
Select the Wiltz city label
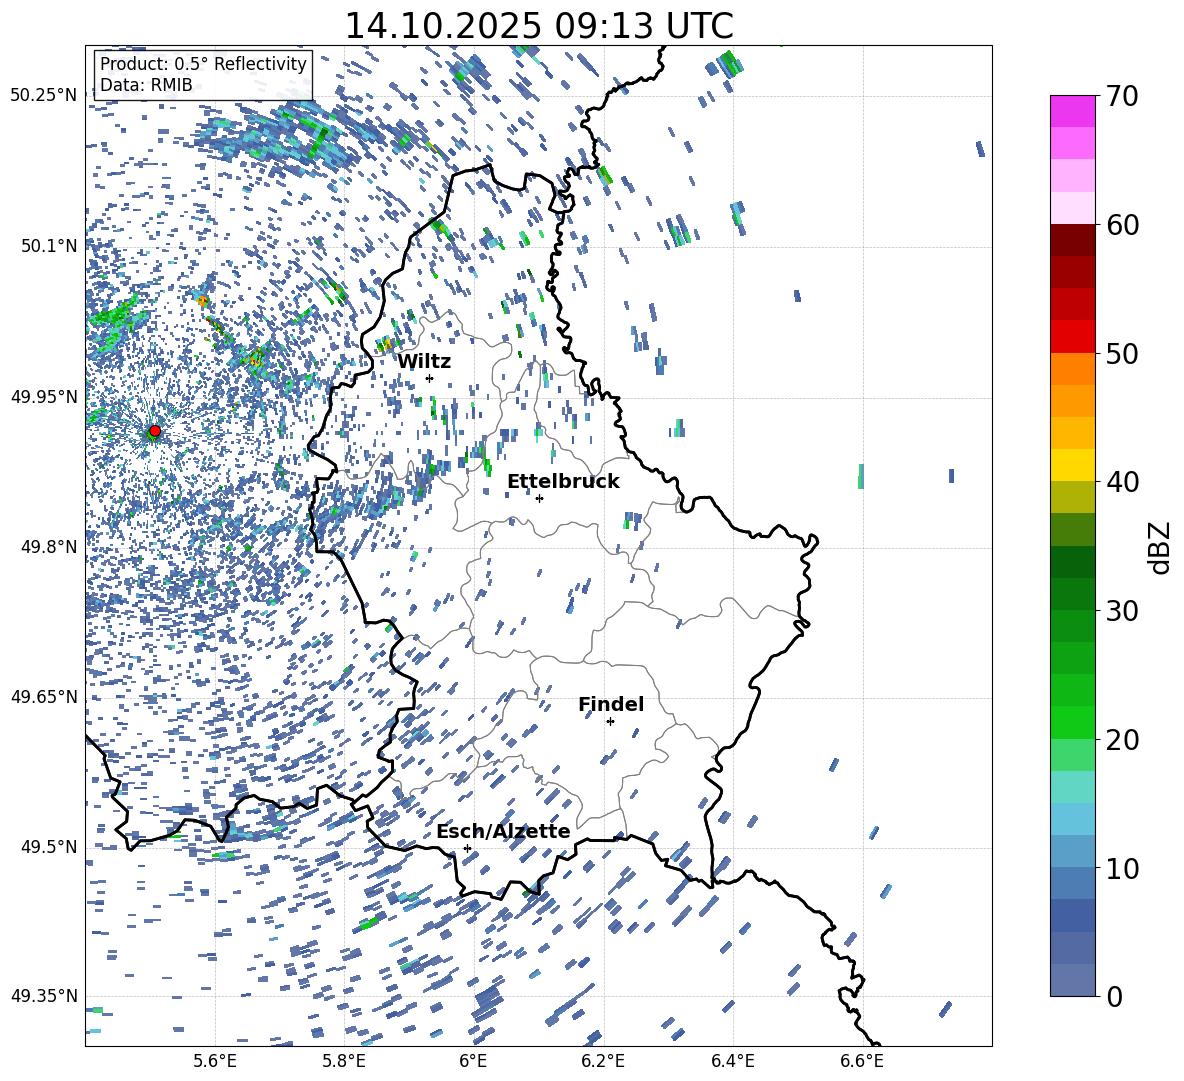click(424, 361)
